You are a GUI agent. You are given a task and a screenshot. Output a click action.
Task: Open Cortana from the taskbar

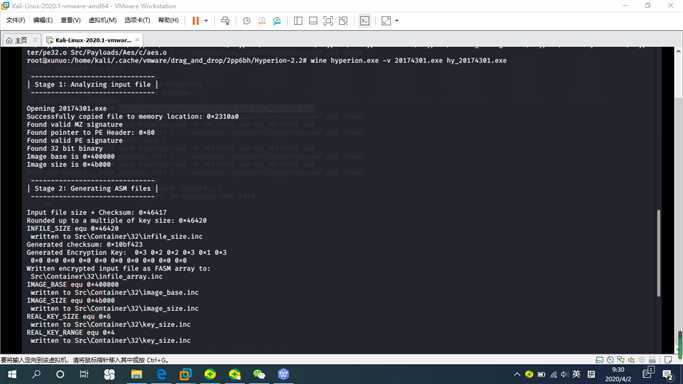(x=60, y=374)
